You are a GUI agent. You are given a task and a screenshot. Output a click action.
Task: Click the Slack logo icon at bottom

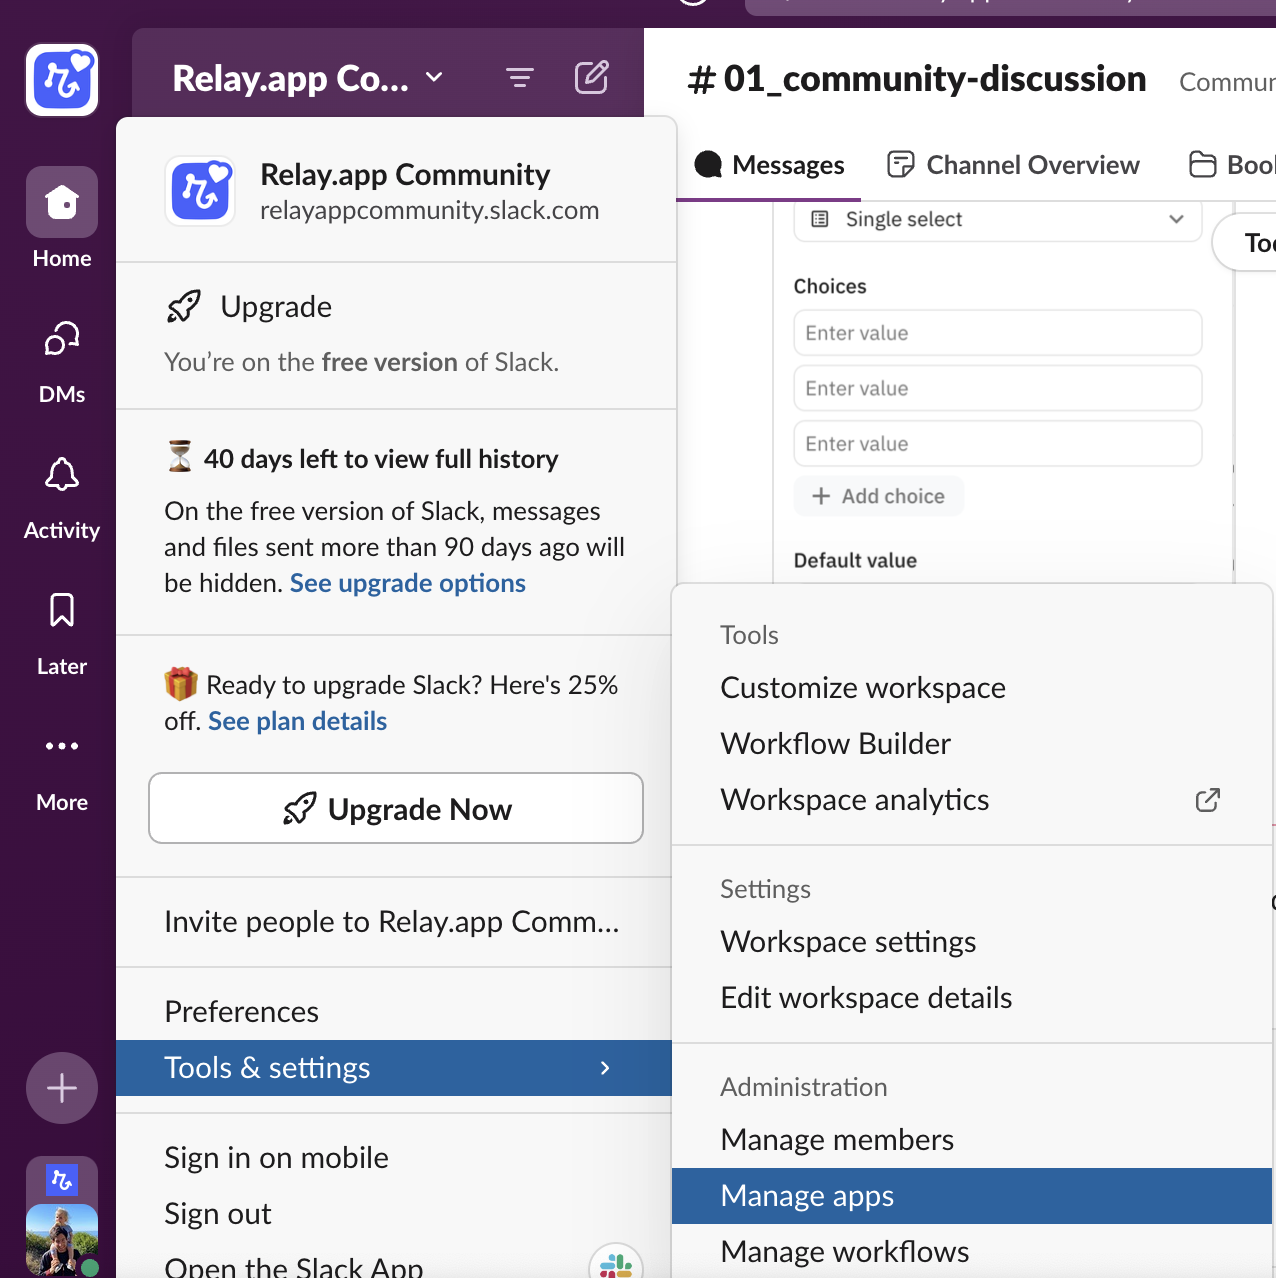click(615, 1264)
